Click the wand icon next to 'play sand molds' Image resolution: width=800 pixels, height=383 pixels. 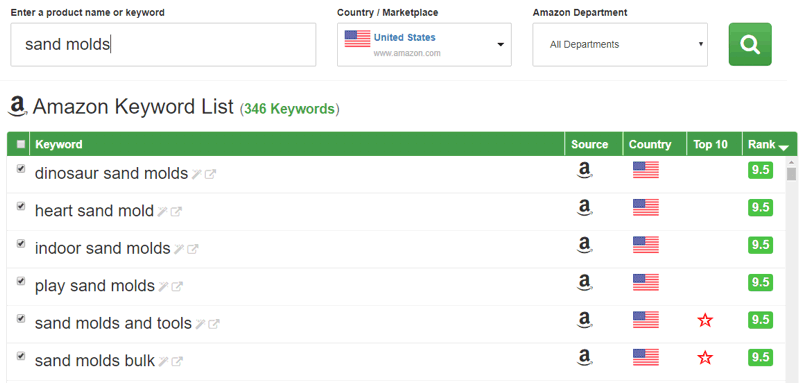[x=163, y=287]
